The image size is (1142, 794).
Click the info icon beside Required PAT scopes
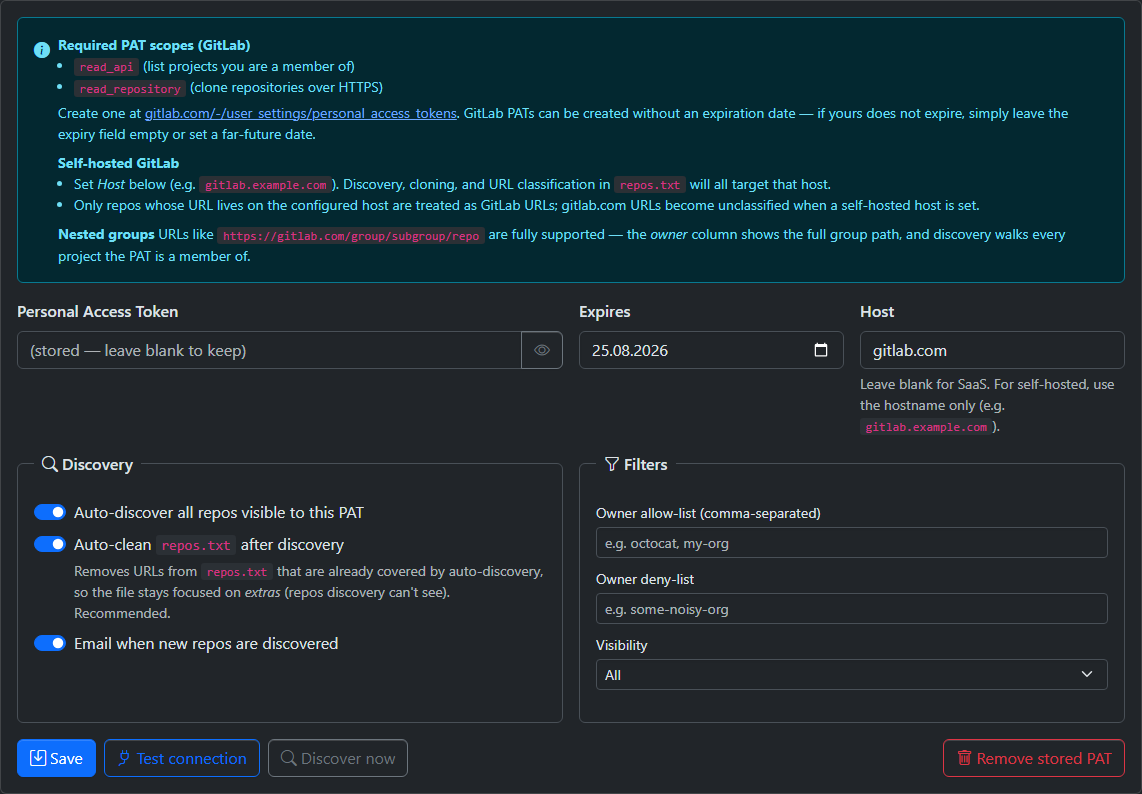(42, 50)
